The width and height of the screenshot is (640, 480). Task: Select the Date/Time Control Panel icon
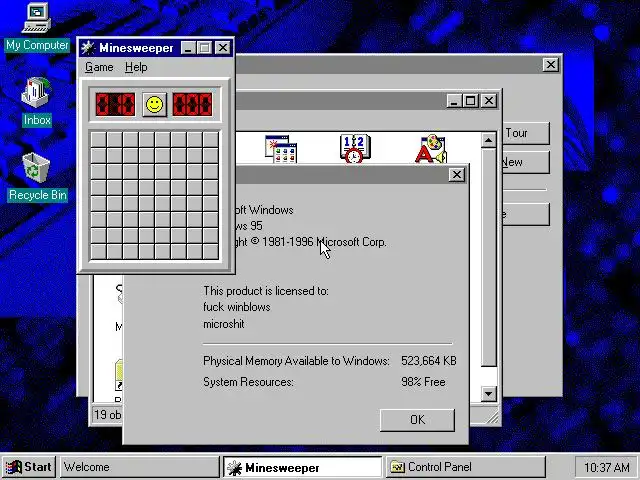(x=354, y=149)
